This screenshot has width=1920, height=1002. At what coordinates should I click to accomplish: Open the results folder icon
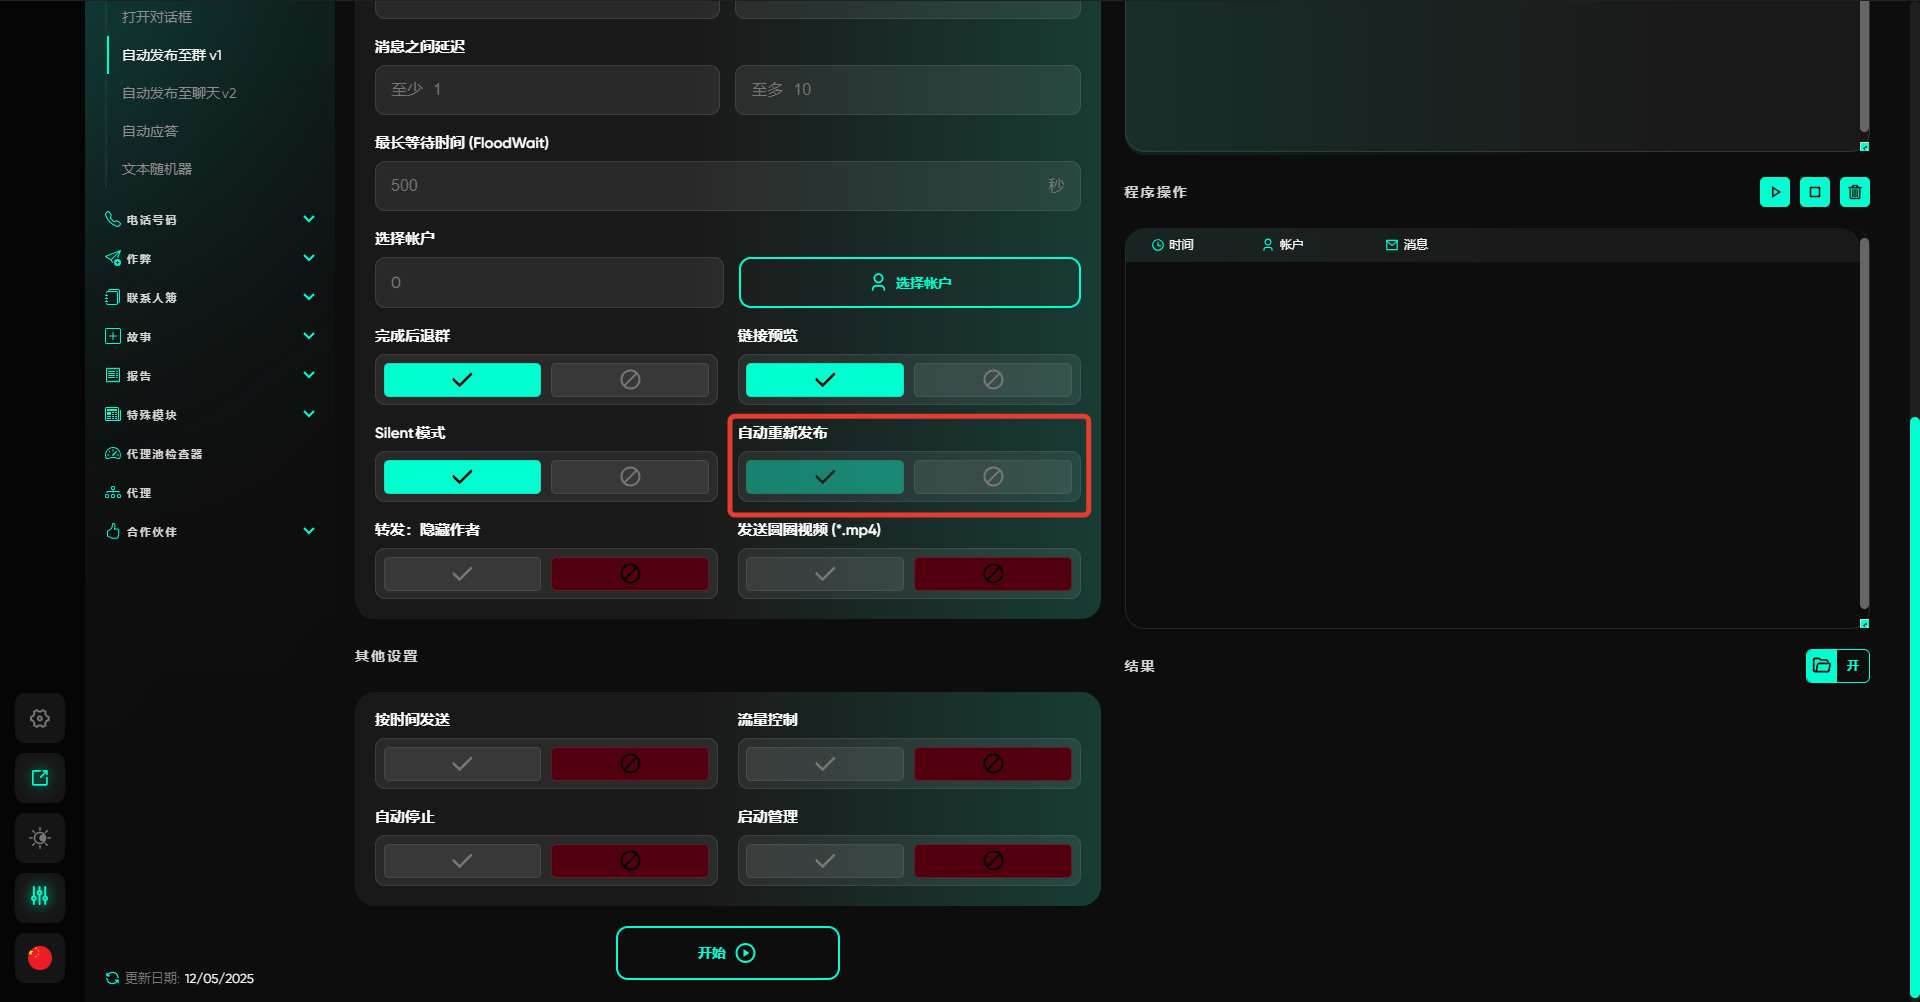click(x=1822, y=666)
